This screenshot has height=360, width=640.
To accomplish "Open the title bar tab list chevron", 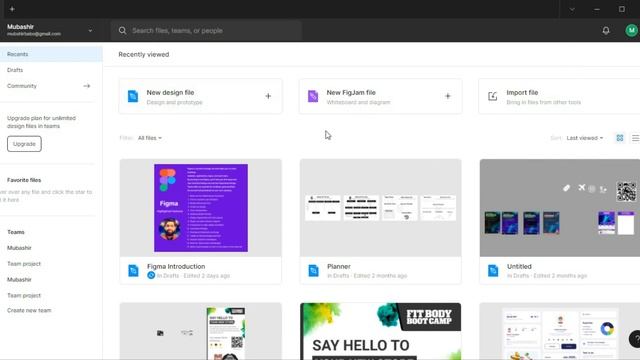I will click(572, 9).
